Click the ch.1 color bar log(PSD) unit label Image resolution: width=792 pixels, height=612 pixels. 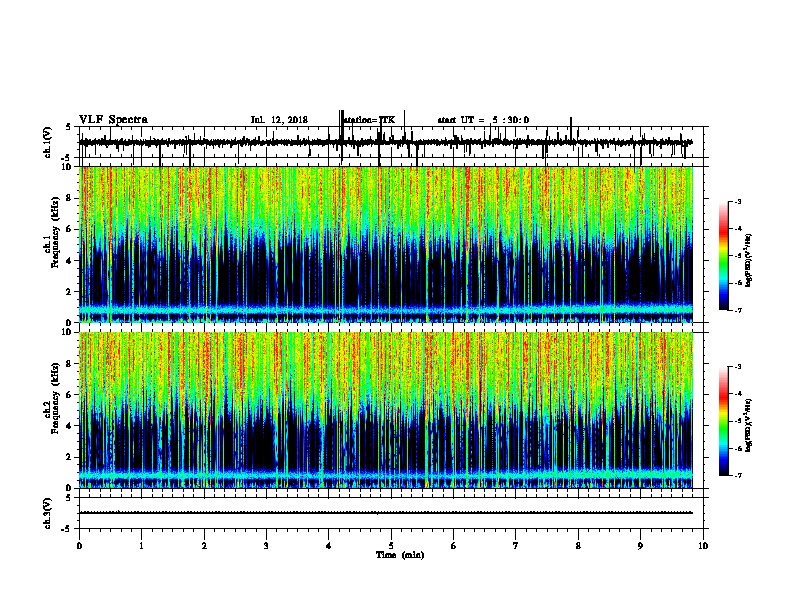pos(748,261)
